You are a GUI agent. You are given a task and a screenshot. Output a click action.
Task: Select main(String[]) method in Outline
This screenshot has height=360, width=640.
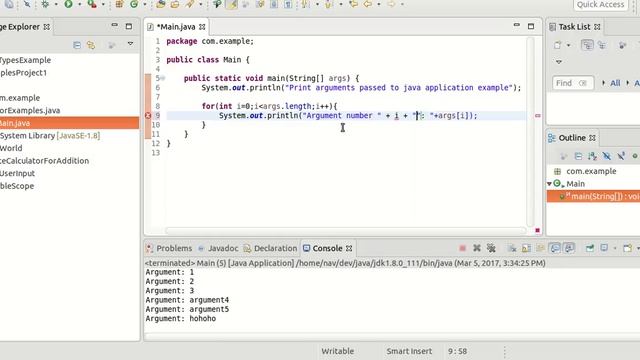pyautogui.click(x=593, y=196)
